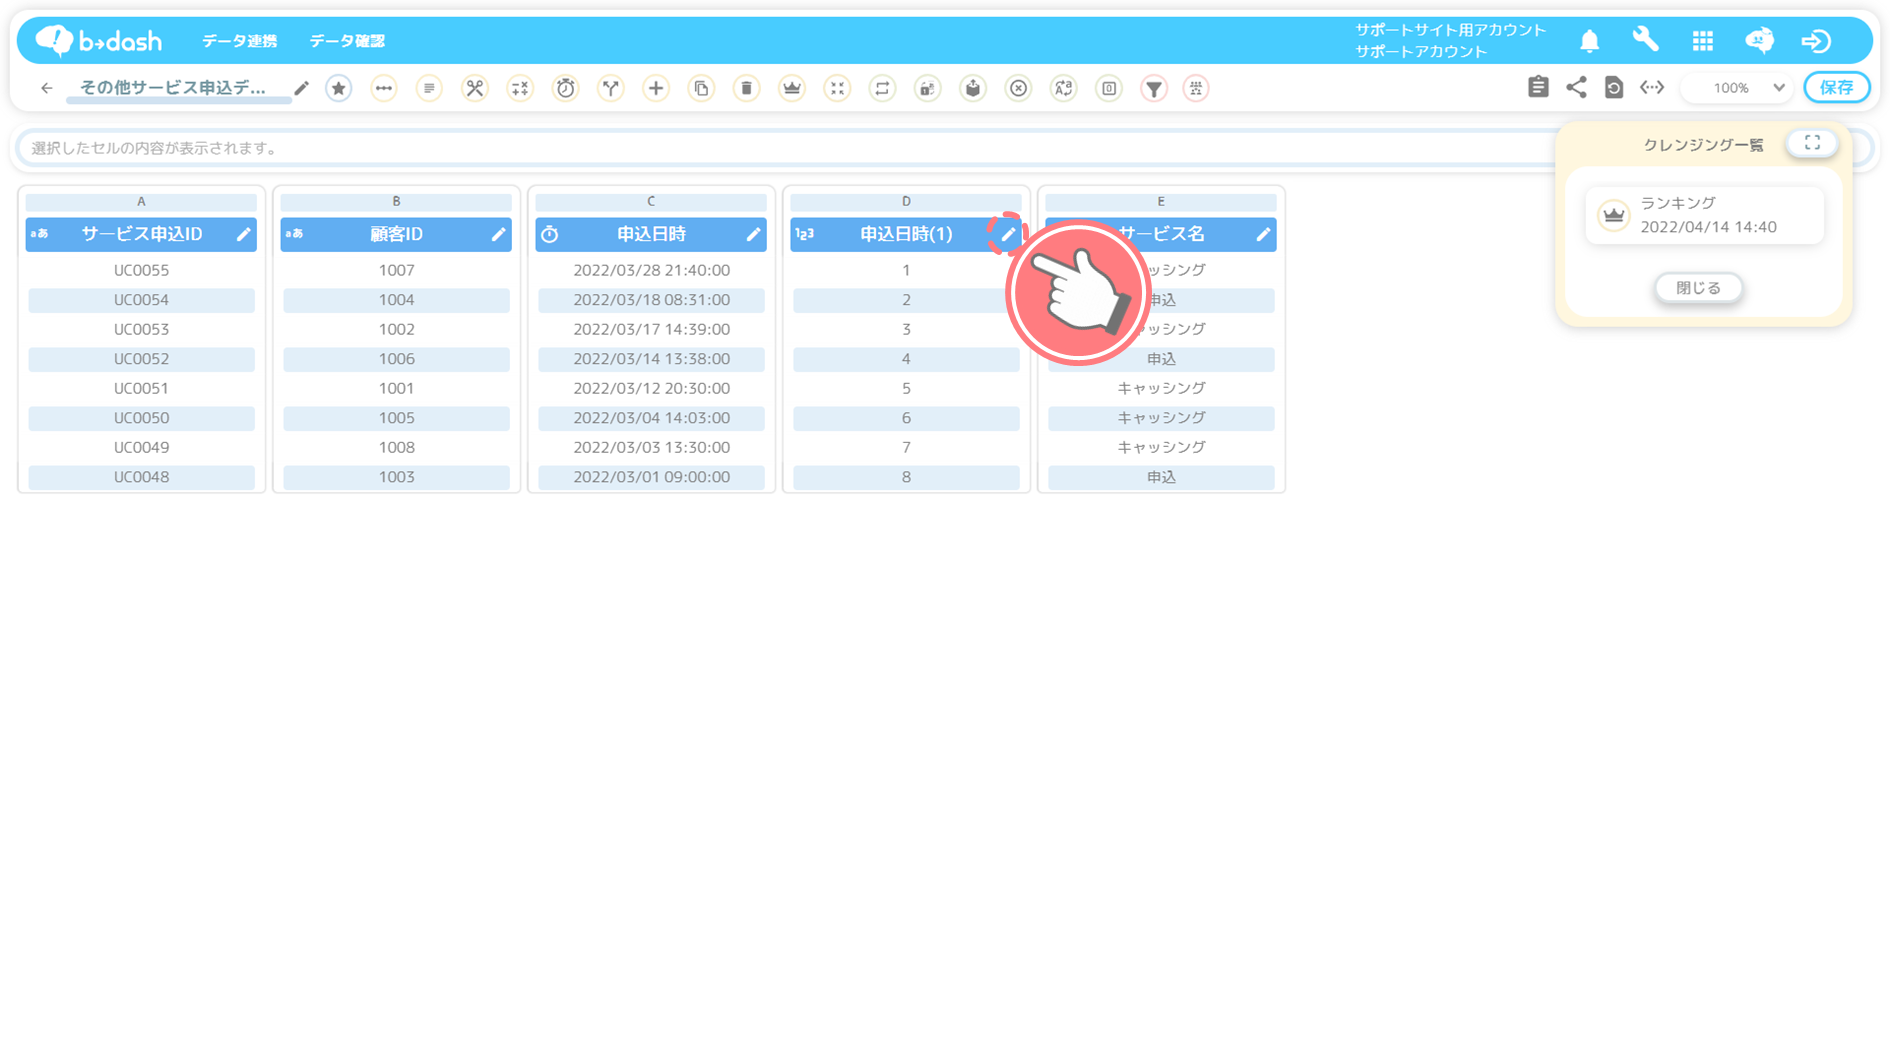Image resolution: width=1890 pixels, height=1063 pixels.
Task: Select cell UC0052
Action: [141, 359]
